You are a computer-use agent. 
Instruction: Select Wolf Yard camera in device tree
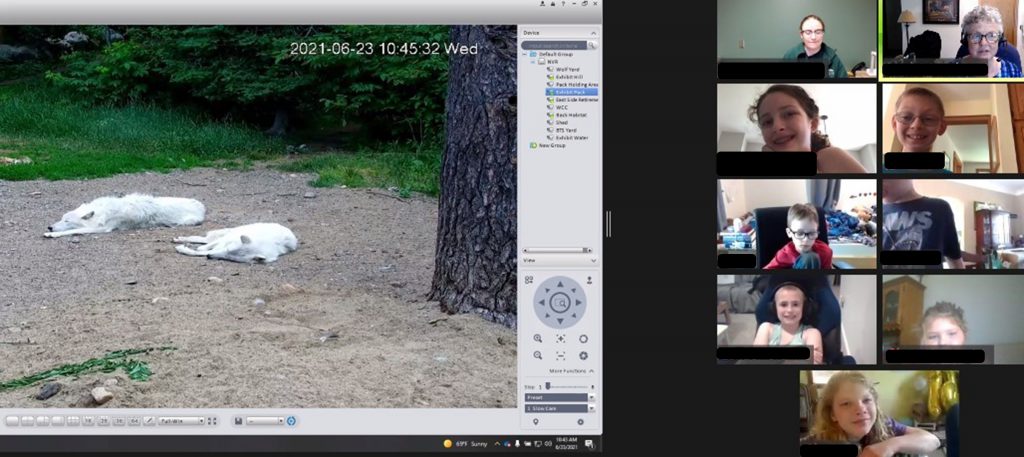(x=567, y=69)
